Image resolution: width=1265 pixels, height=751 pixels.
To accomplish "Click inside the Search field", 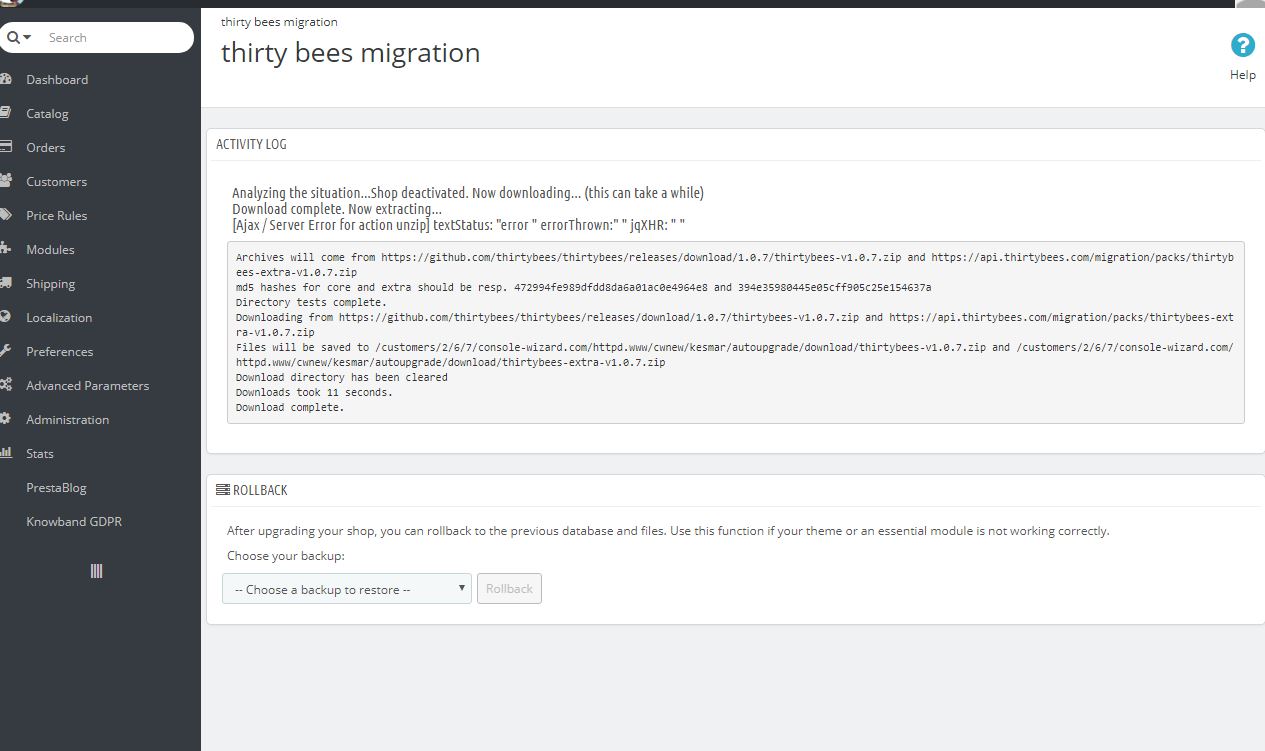I will (100, 37).
